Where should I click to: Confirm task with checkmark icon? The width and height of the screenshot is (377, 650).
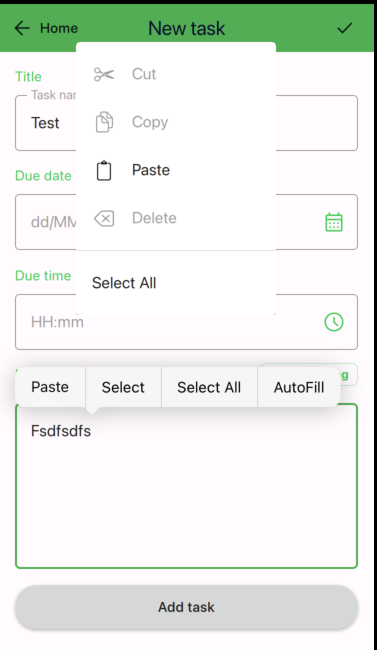(x=344, y=28)
